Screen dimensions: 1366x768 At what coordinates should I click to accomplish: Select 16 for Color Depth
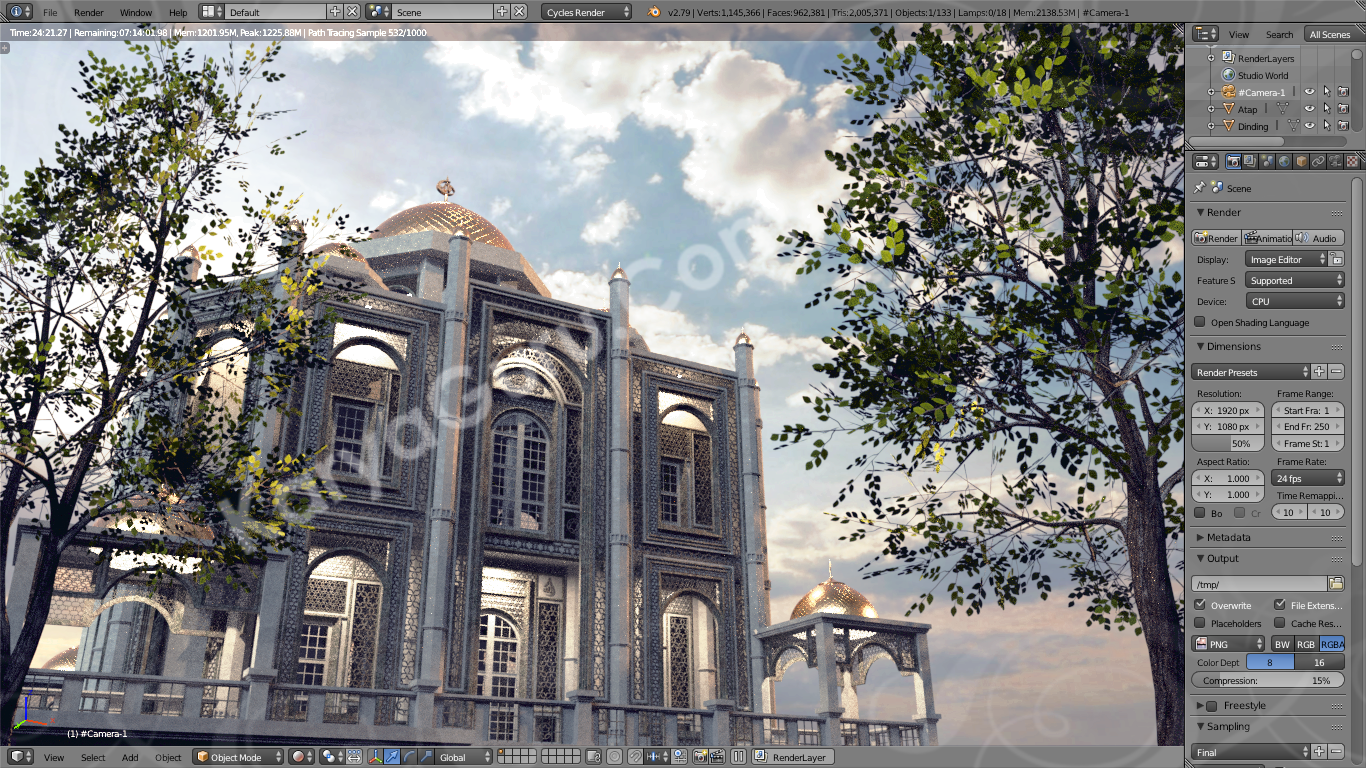(1319, 662)
